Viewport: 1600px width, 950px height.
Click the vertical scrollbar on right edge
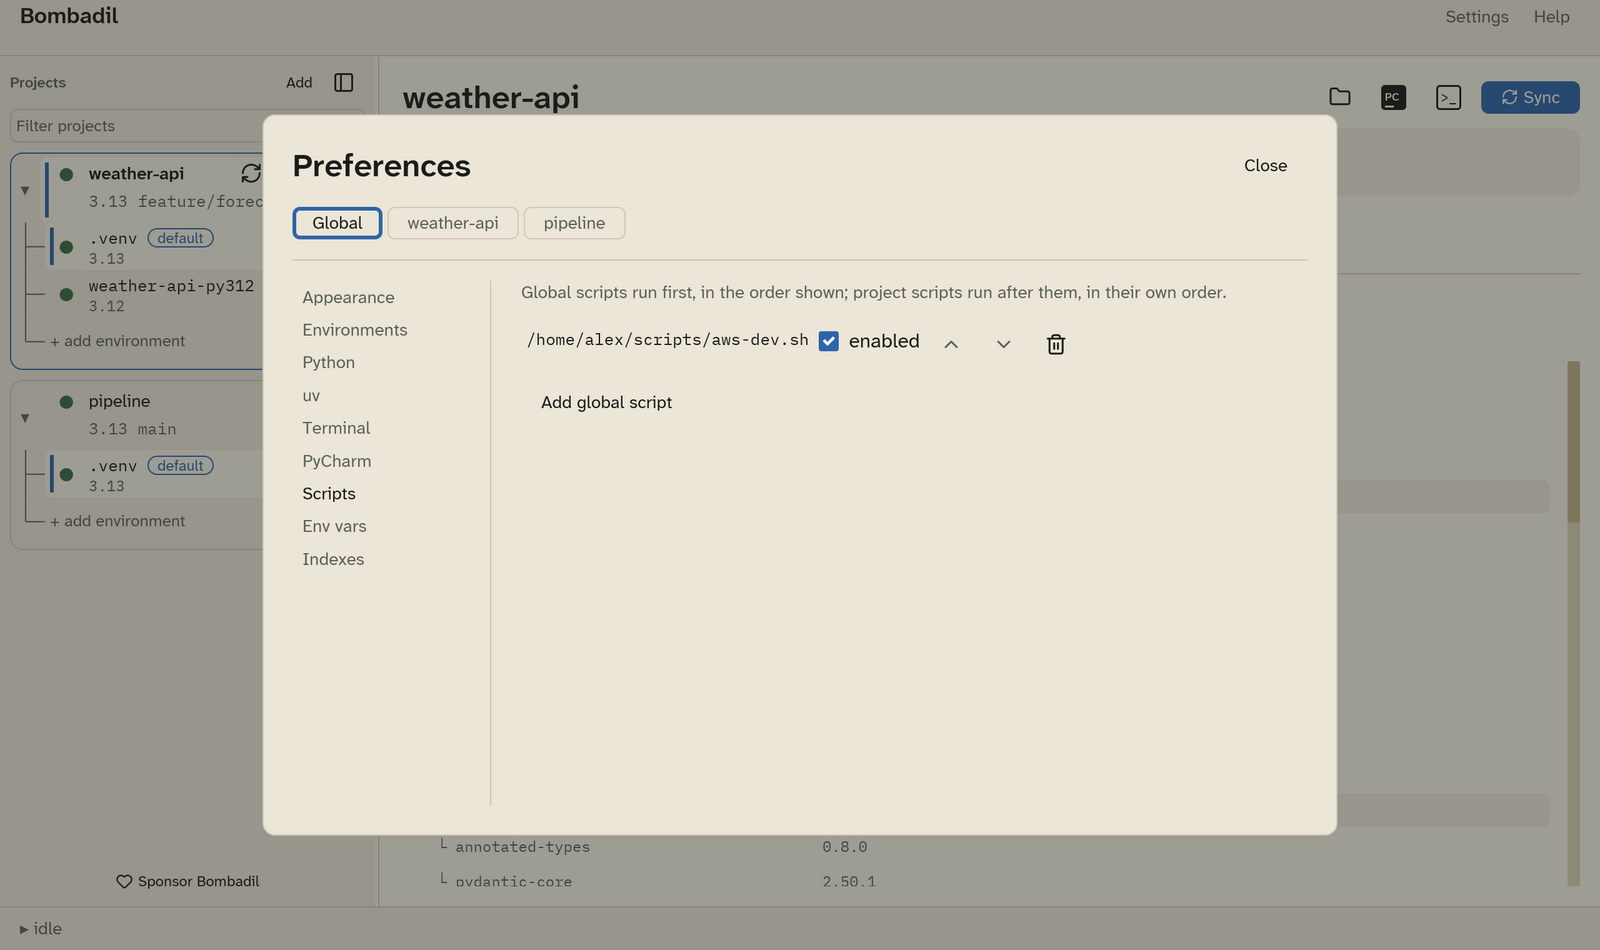tap(1573, 440)
